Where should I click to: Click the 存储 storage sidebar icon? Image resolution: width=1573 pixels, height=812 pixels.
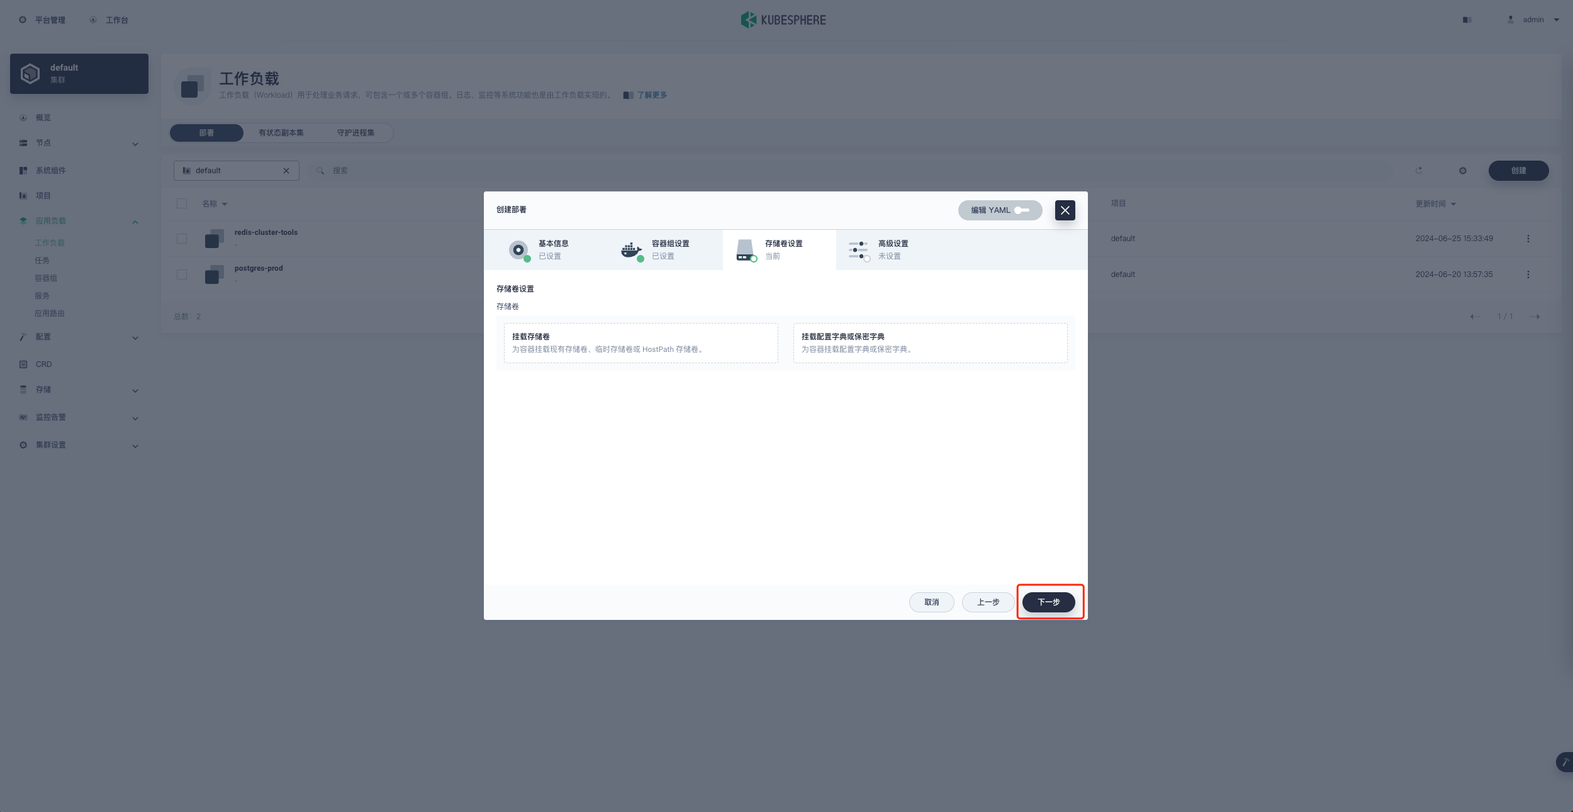23,390
